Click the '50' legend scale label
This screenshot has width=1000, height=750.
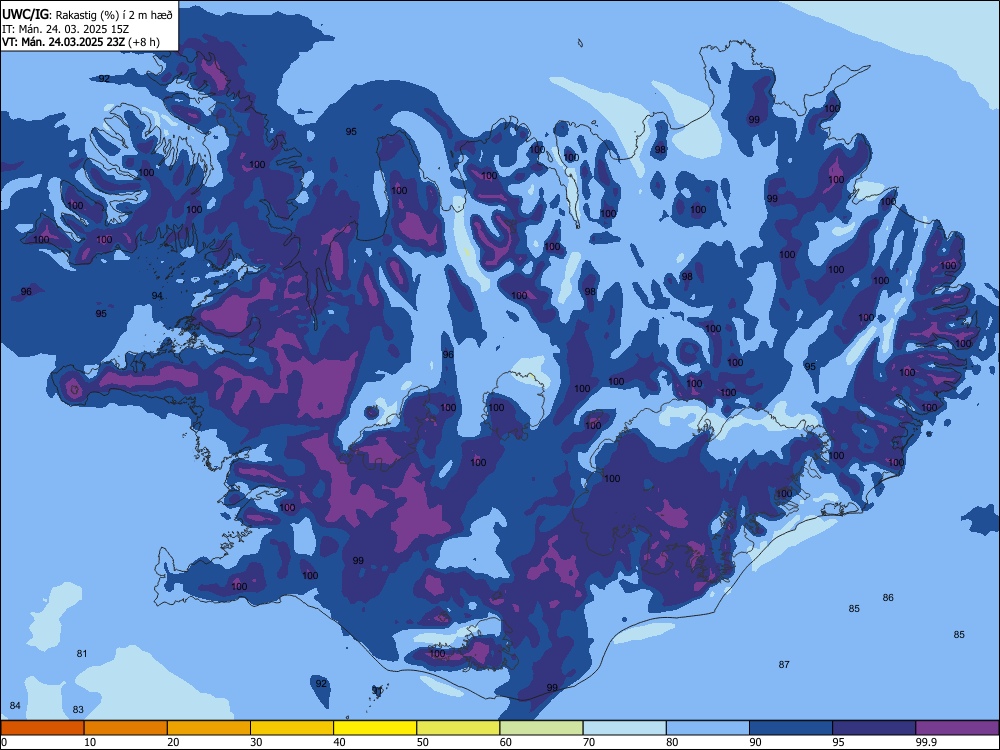422,742
